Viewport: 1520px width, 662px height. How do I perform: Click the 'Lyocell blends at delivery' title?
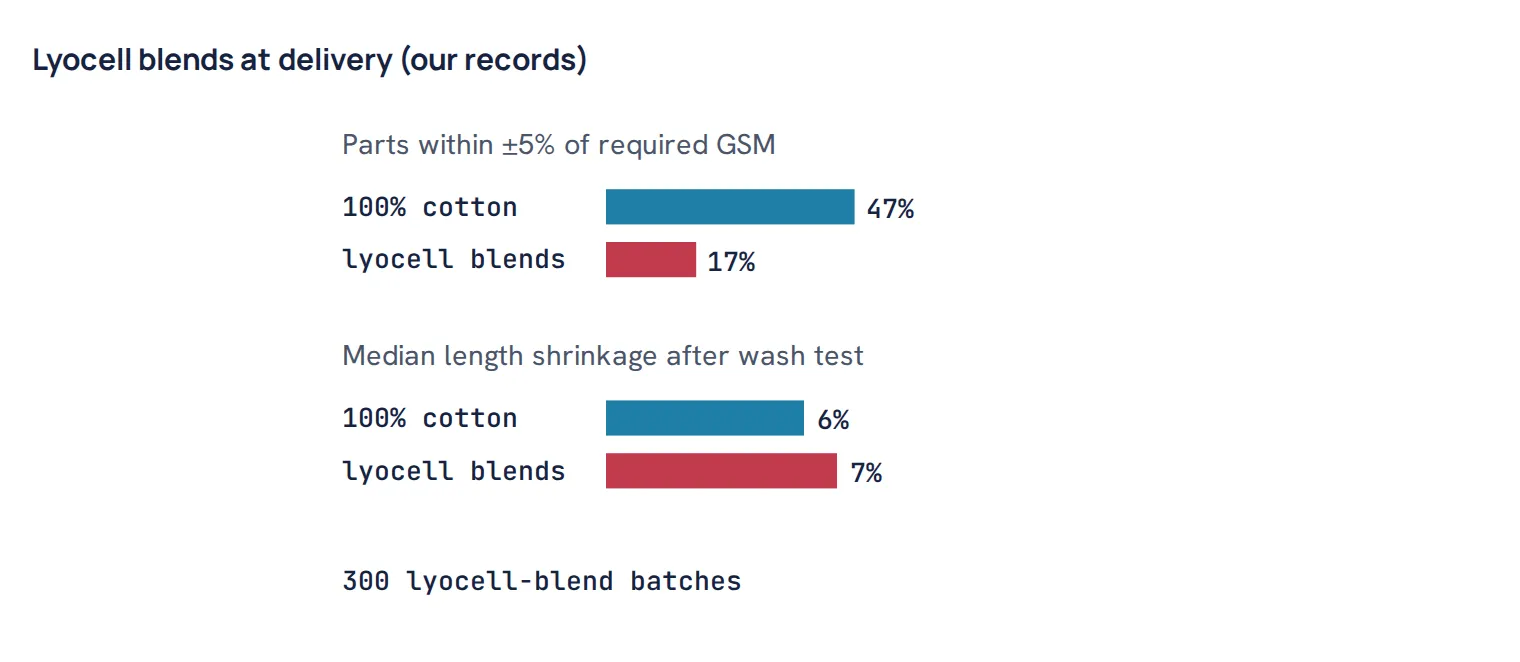coord(310,60)
